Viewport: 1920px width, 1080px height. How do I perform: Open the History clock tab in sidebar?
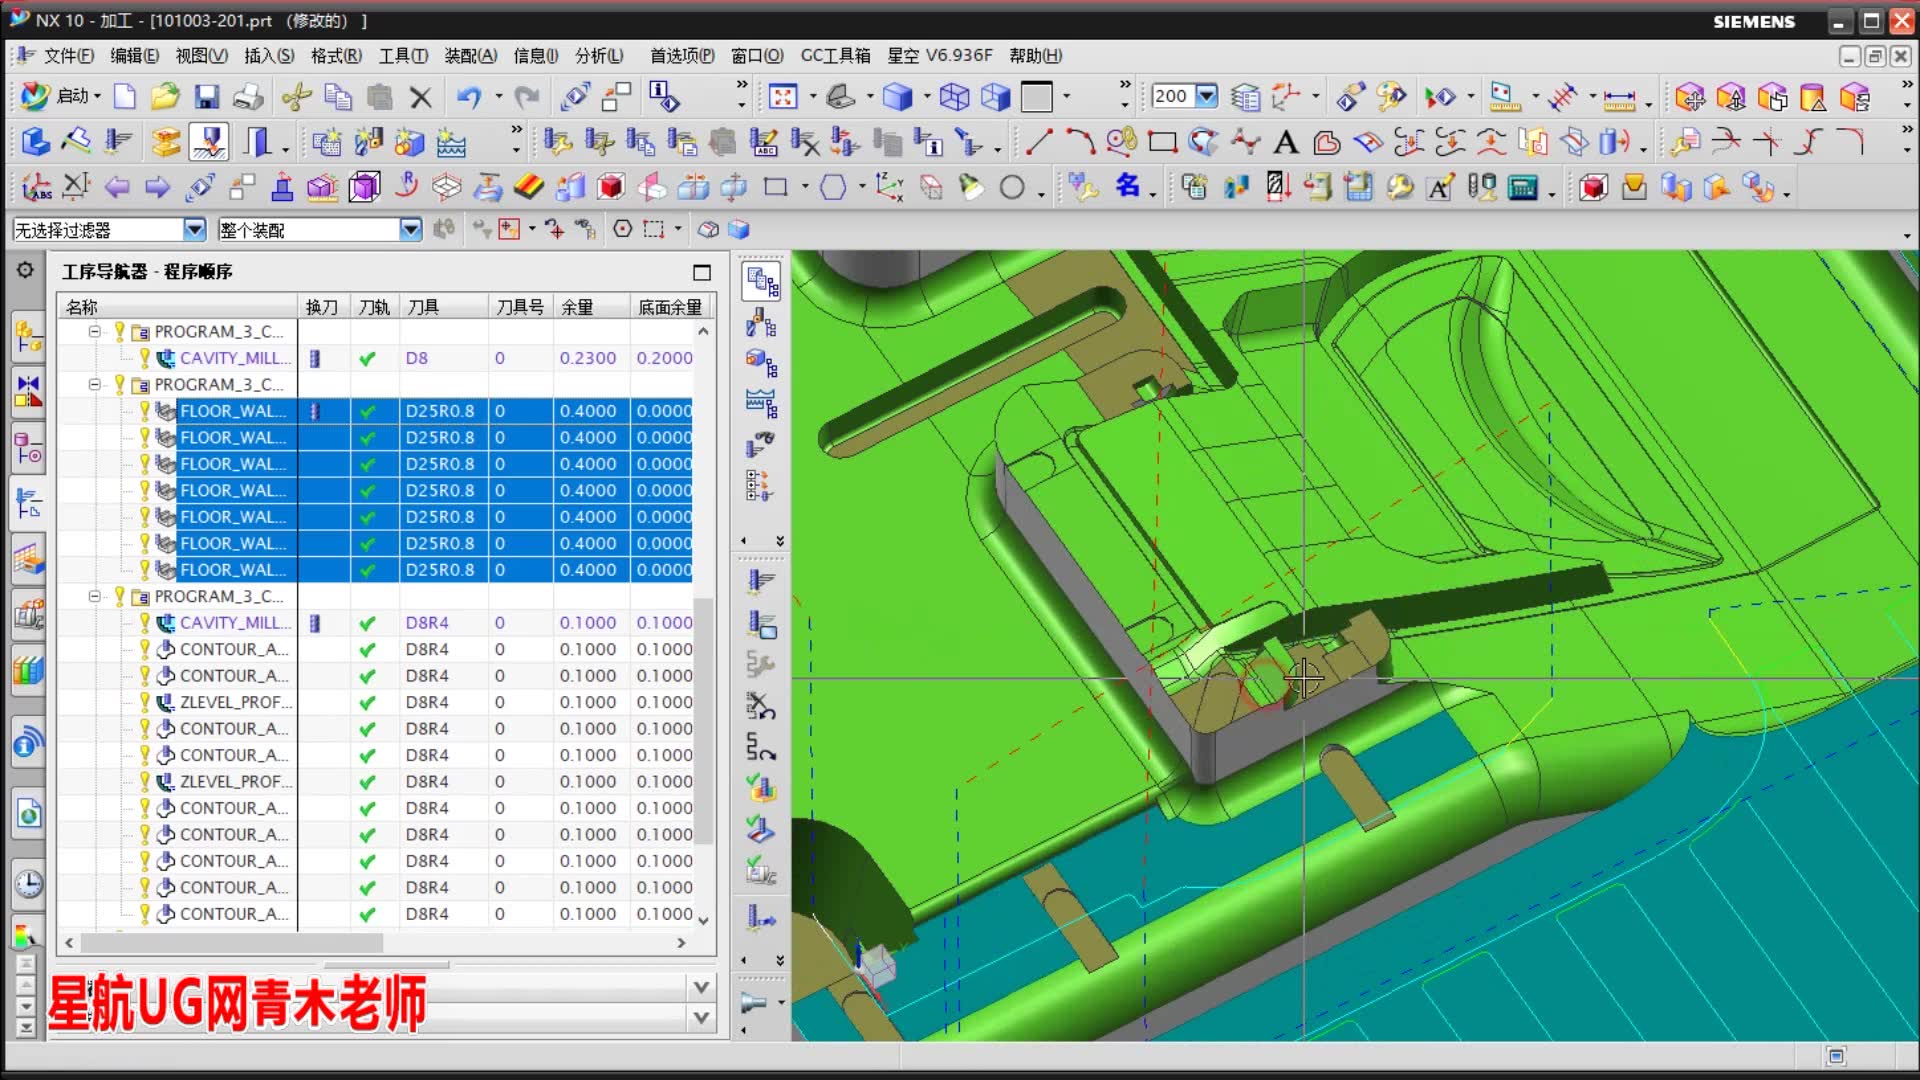pyautogui.click(x=28, y=884)
